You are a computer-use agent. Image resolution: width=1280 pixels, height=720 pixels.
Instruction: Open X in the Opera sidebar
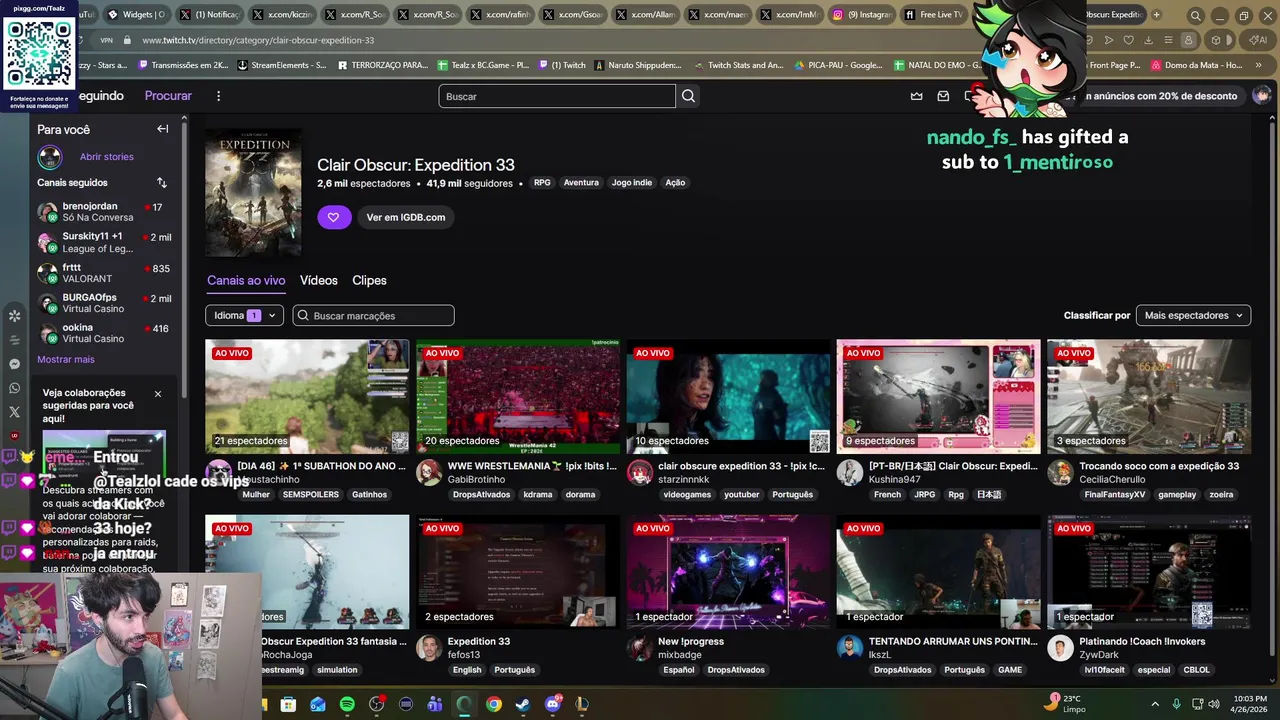click(x=14, y=412)
